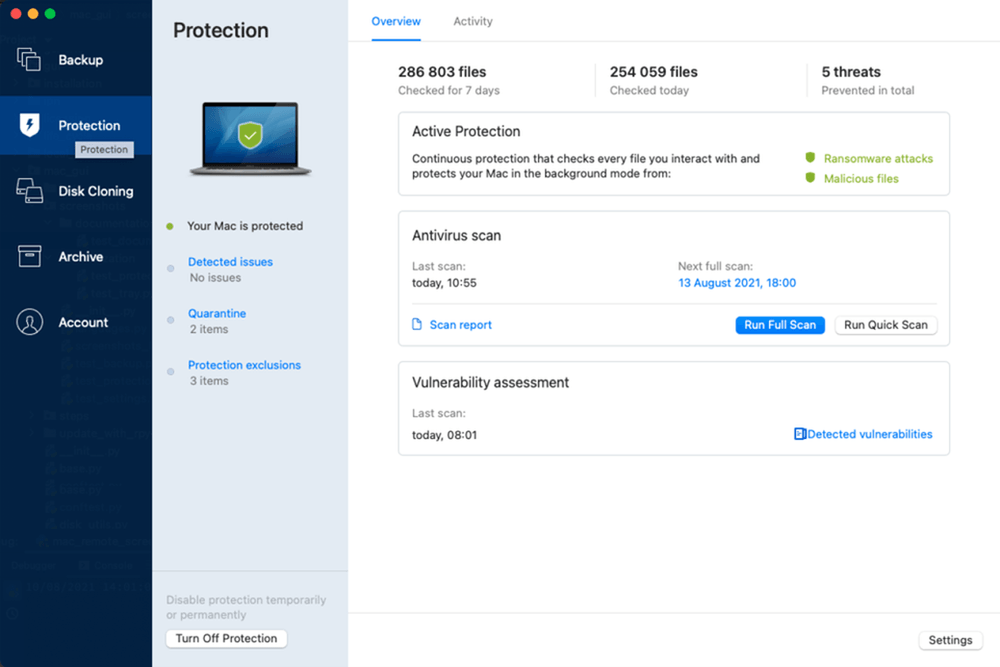Click the Malicious files shield icon
The width and height of the screenshot is (1000, 667).
pos(810,178)
